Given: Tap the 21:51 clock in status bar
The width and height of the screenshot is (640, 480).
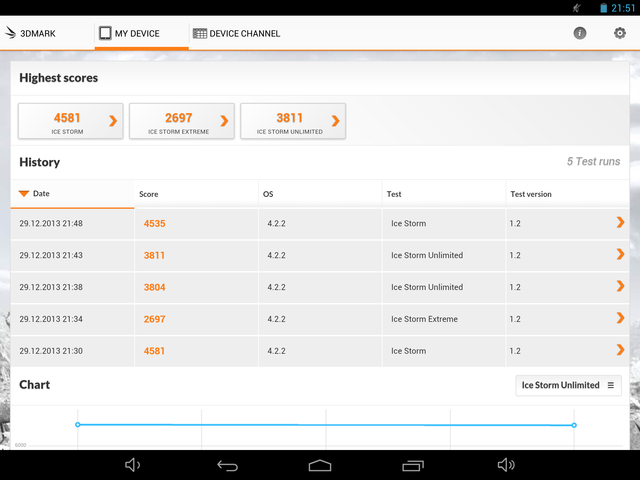Looking at the screenshot, I should tap(623, 8).
